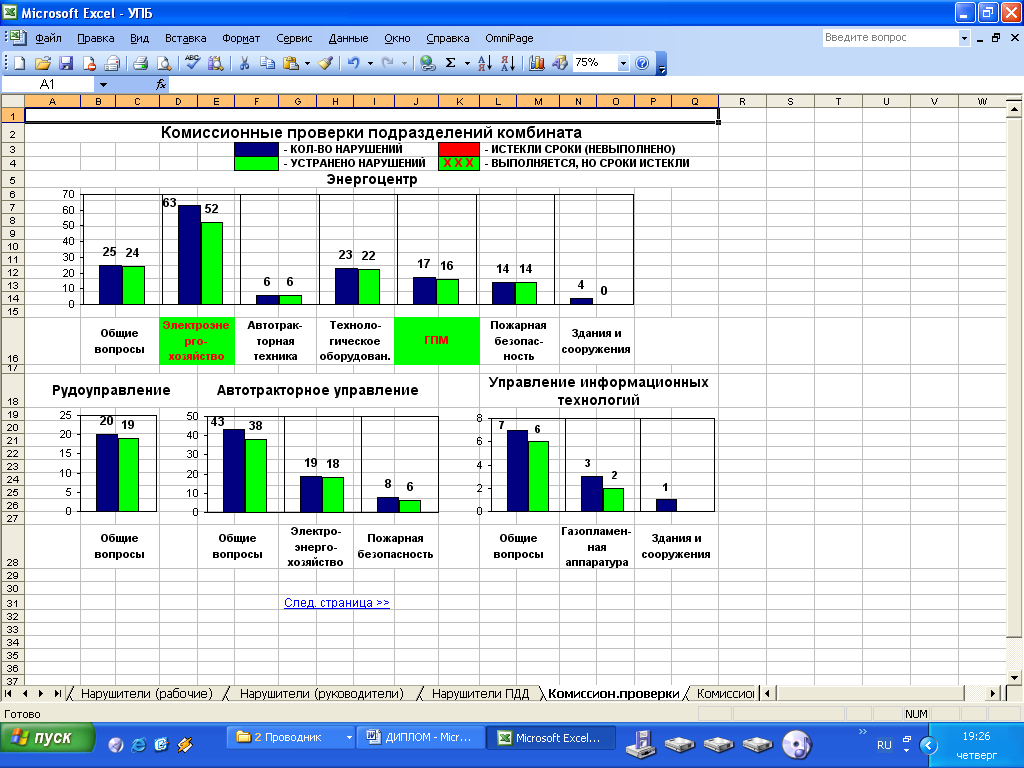The image size is (1024, 768).
Task: Click the пуск Start button
Action: pos(47,738)
